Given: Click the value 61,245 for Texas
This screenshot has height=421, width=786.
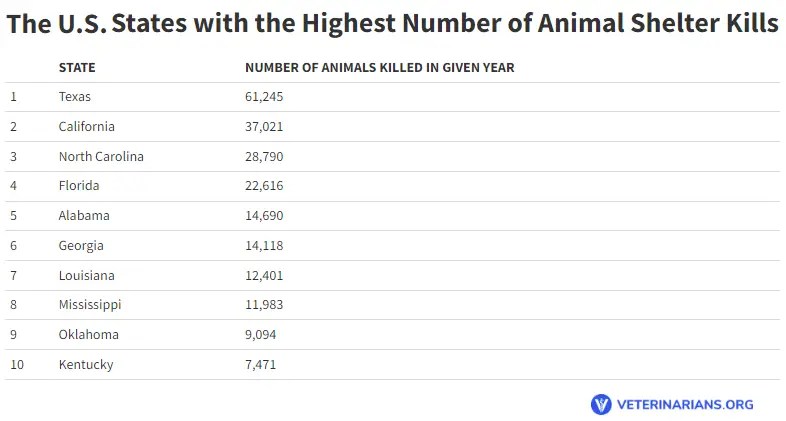Looking at the screenshot, I should (x=265, y=97).
